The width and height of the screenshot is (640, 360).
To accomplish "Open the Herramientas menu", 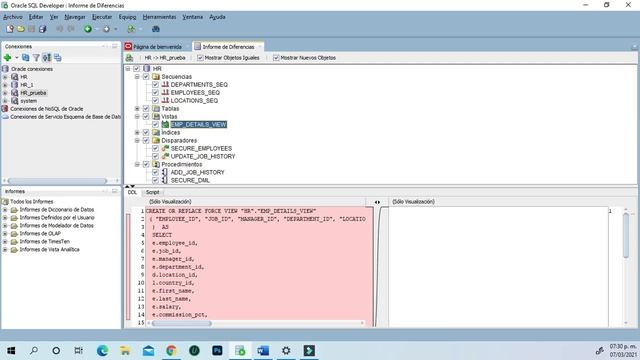I will pos(159,17).
